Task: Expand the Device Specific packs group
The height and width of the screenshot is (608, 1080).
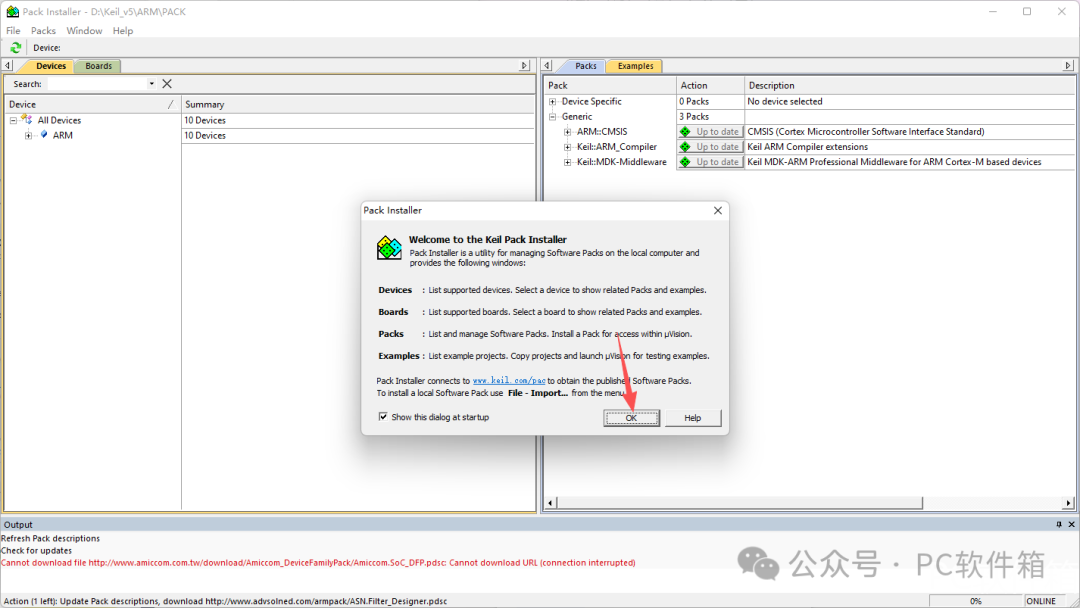Action: pos(552,101)
